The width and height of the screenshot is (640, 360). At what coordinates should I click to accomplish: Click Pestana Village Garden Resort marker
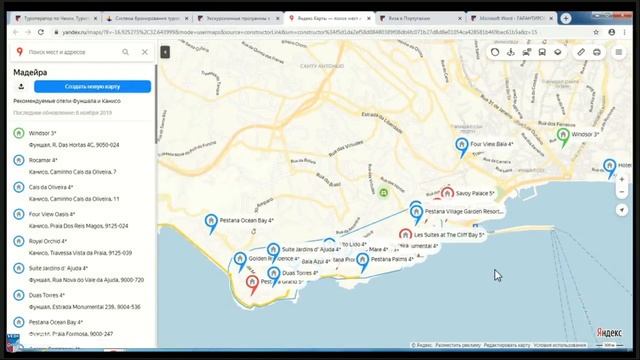(416, 214)
